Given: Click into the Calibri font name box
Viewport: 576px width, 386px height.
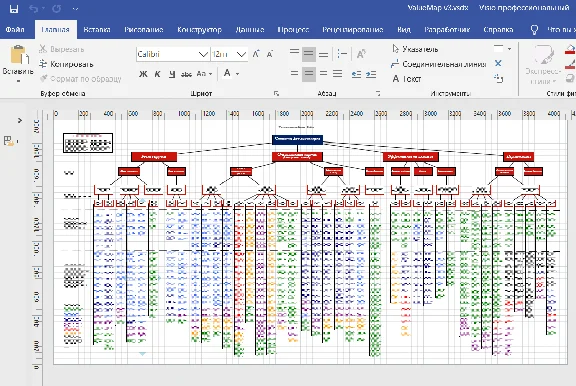Looking at the screenshot, I should tap(167, 54).
